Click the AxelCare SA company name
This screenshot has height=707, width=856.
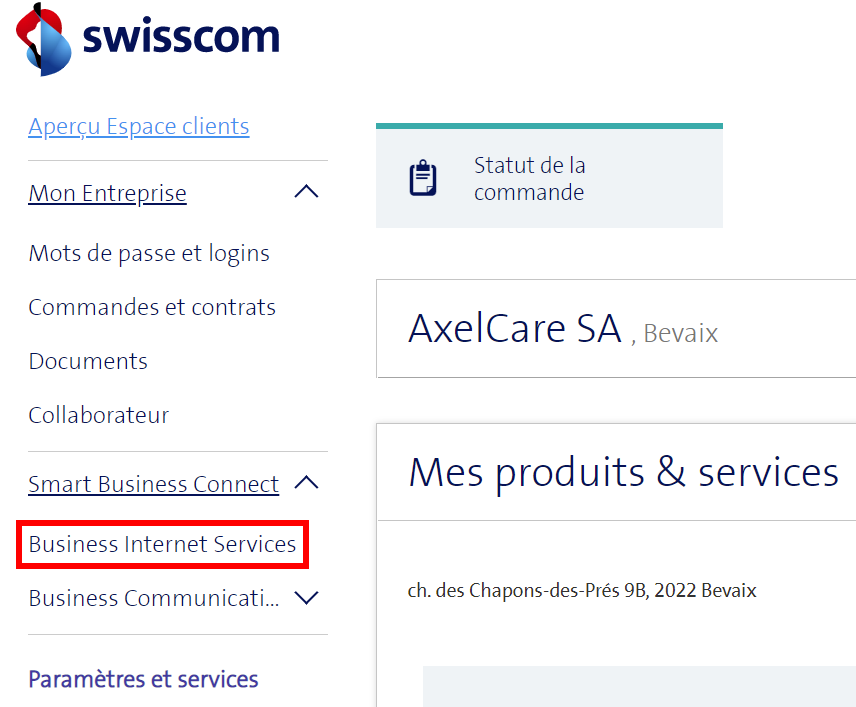click(515, 329)
